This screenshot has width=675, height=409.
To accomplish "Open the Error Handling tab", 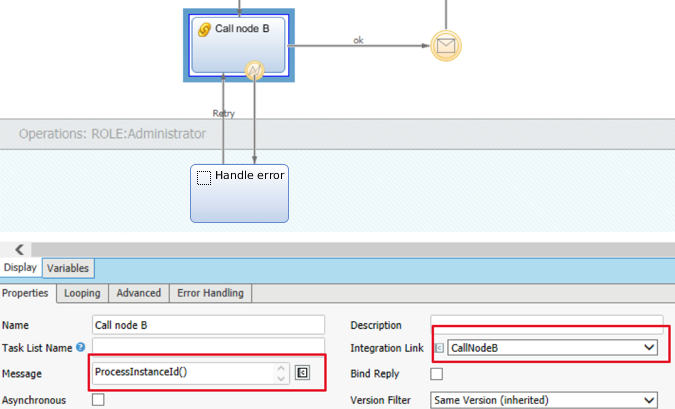I will click(211, 293).
